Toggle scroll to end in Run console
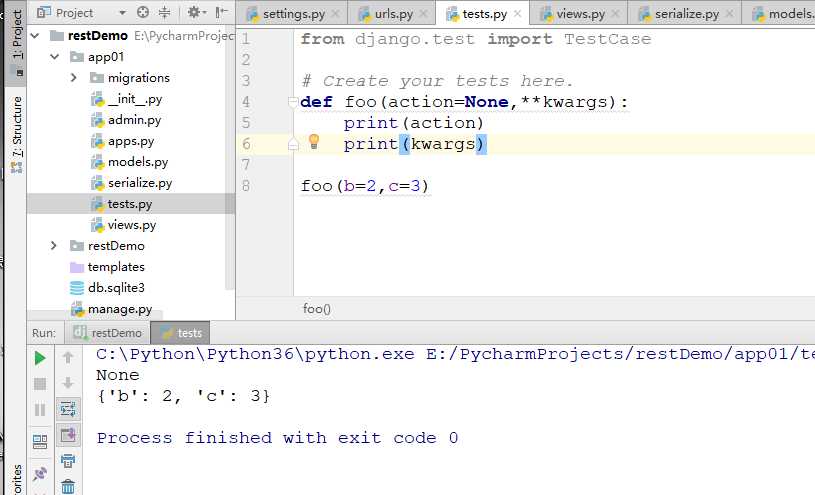Image resolution: width=815 pixels, height=495 pixels. click(68, 435)
